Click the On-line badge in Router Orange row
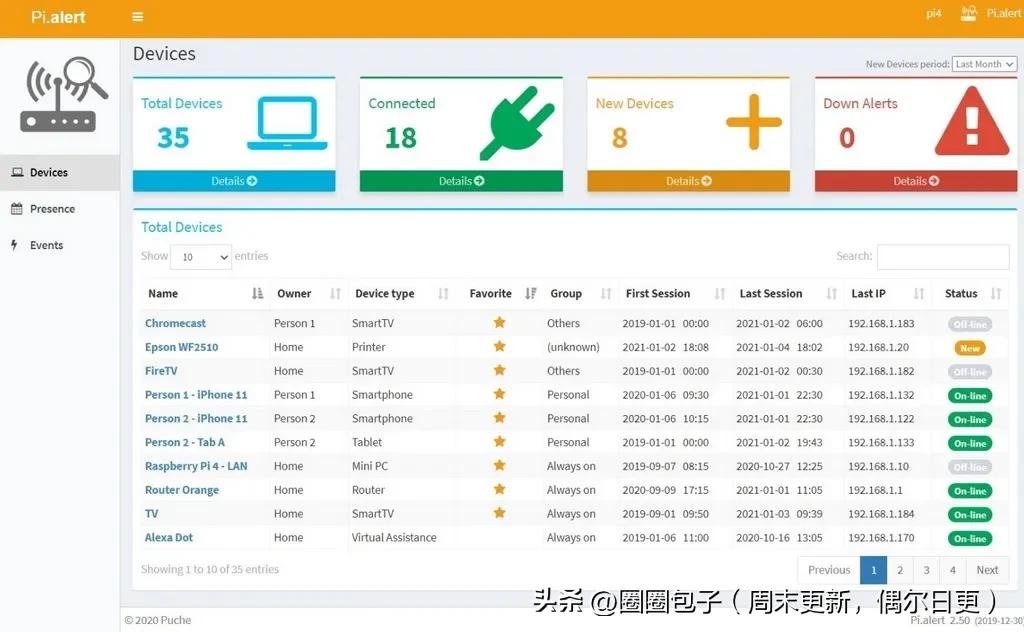1024x632 pixels. click(x=970, y=491)
